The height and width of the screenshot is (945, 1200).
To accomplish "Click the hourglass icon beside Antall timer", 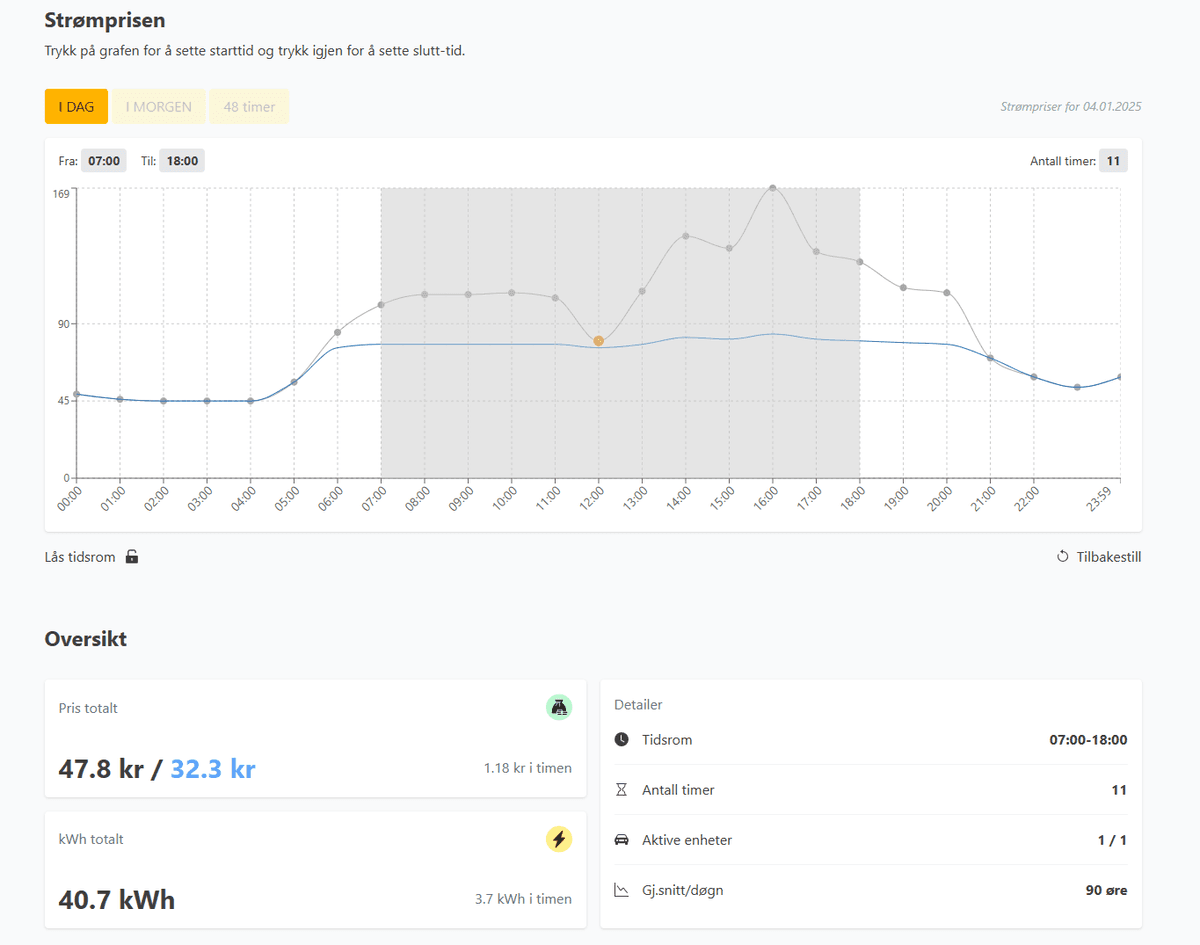I will 622,790.
